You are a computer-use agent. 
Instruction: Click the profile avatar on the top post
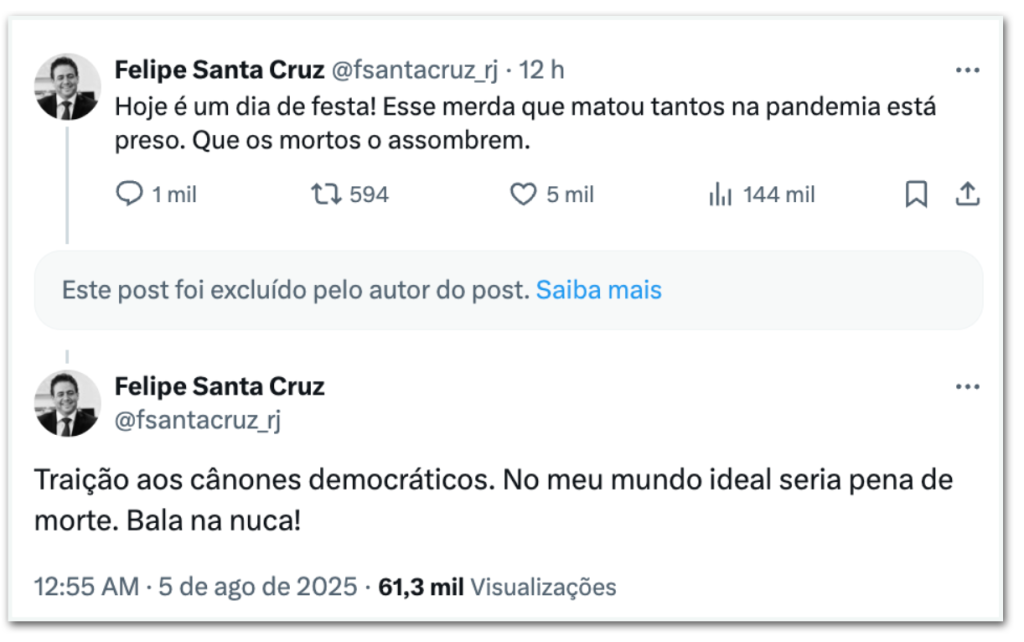pyautogui.click(x=68, y=87)
